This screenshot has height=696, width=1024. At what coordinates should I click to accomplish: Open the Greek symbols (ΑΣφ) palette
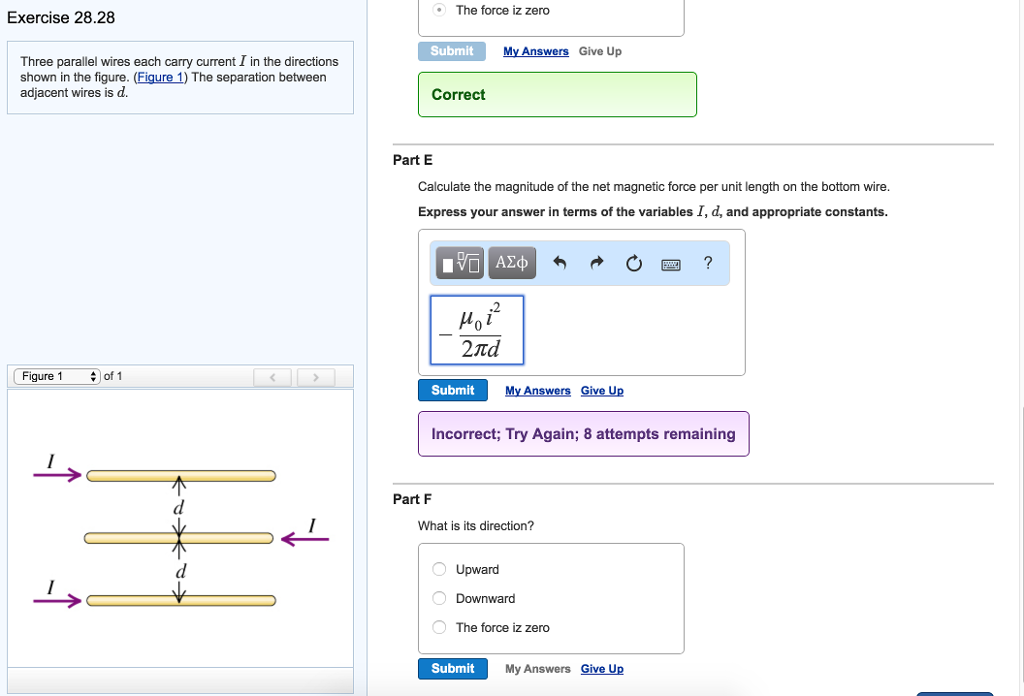[x=512, y=262]
